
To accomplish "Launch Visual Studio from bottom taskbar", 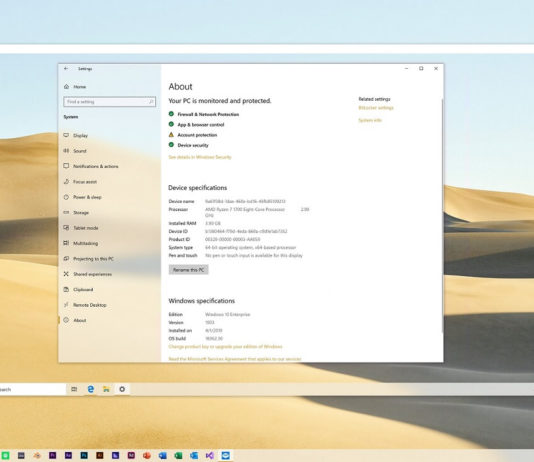I will pyautogui.click(x=210, y=455).
